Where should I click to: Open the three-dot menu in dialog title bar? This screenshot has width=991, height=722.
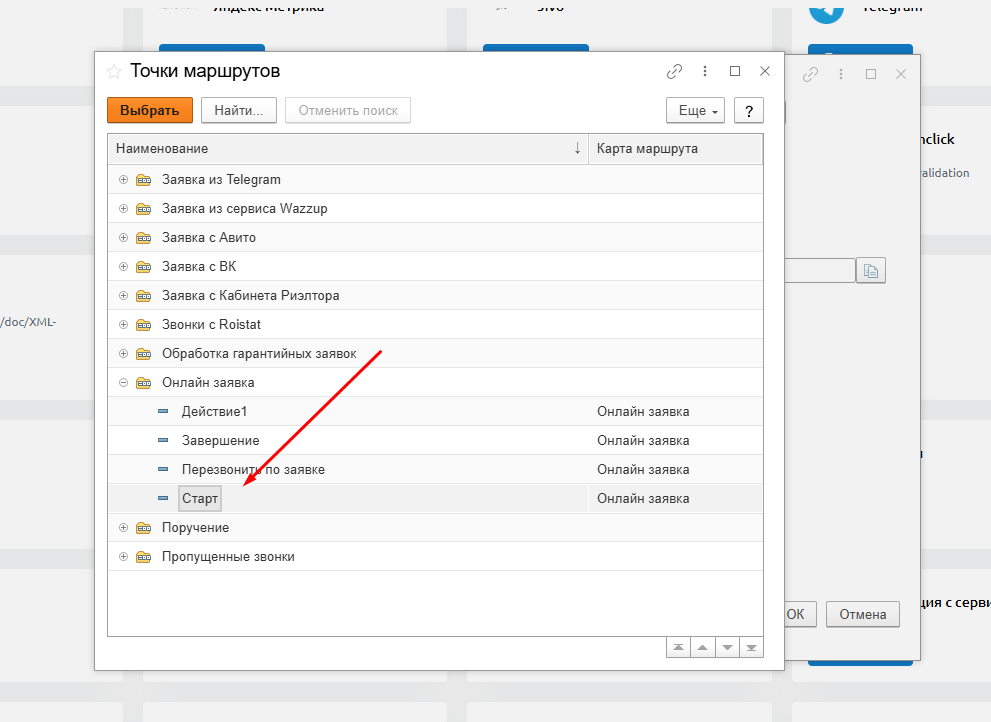pyautogui.click(x=705, y=71)
